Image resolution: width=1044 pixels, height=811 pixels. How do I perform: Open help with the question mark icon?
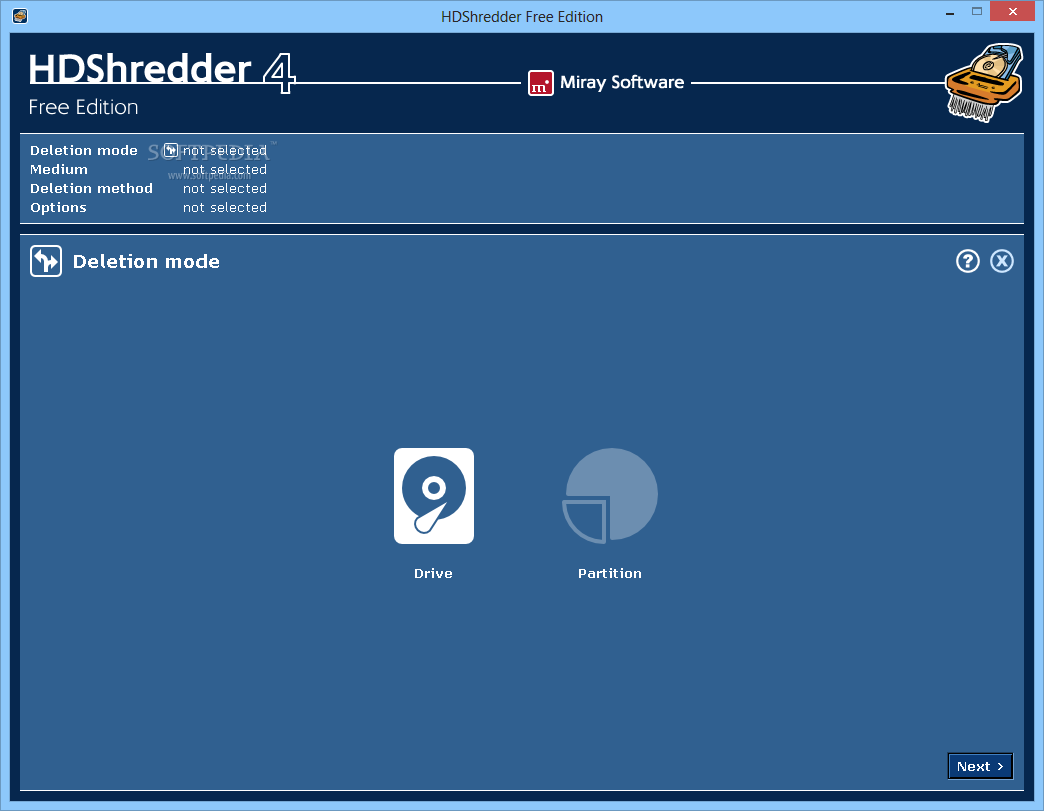coord(967,261)
